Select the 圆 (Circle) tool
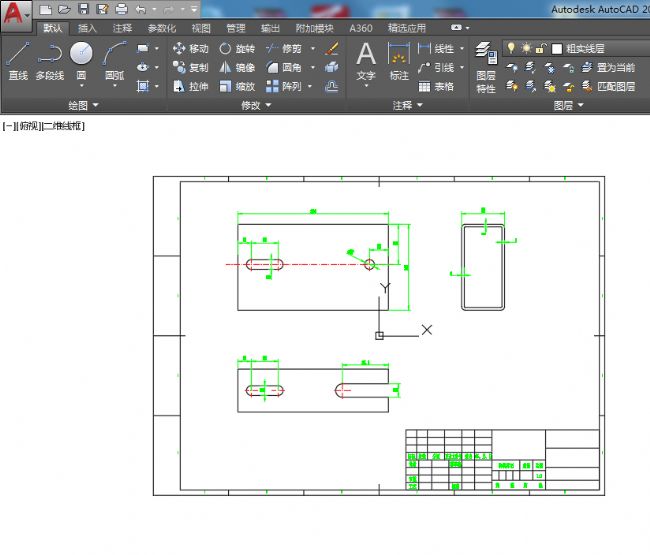 click(81, 58)
